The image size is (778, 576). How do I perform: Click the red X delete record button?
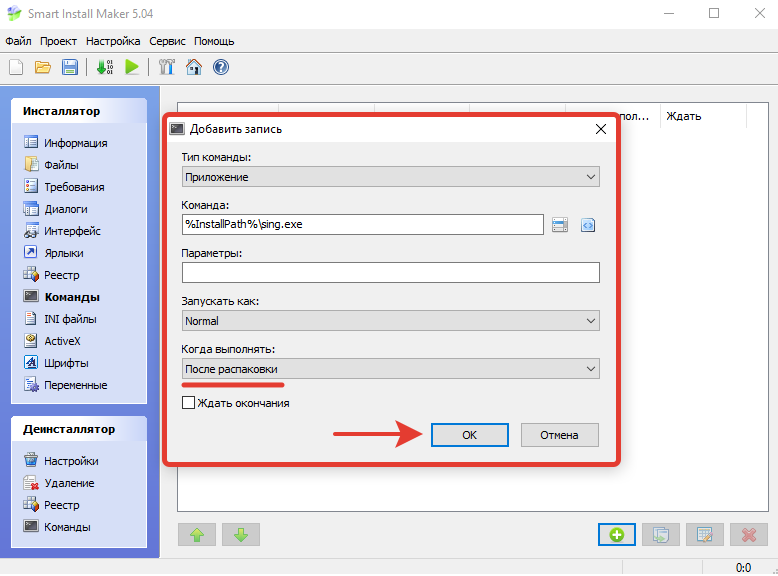[x=749, y=535]
